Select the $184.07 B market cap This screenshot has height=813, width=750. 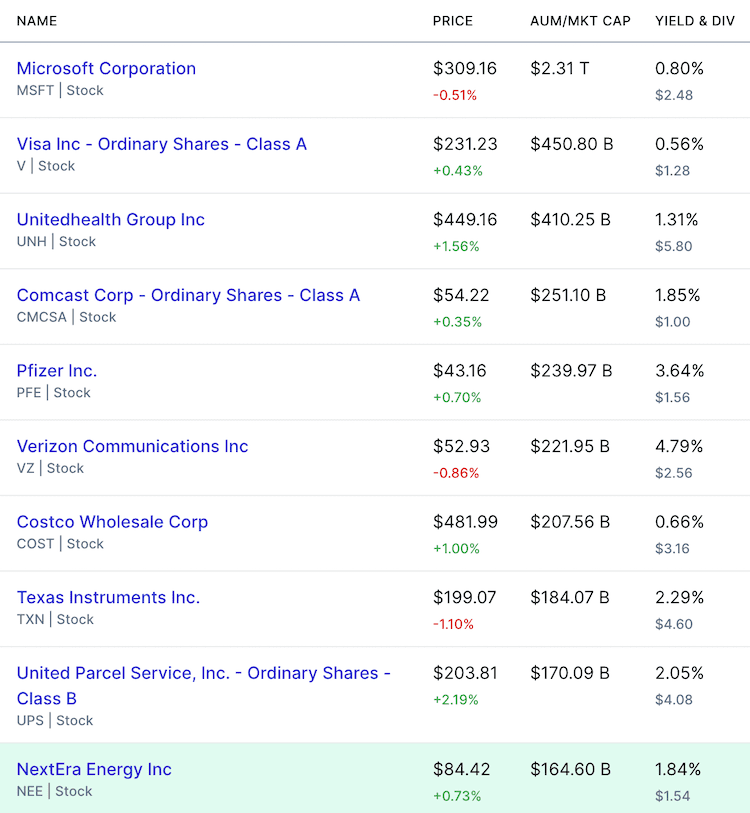click(570, 597)
